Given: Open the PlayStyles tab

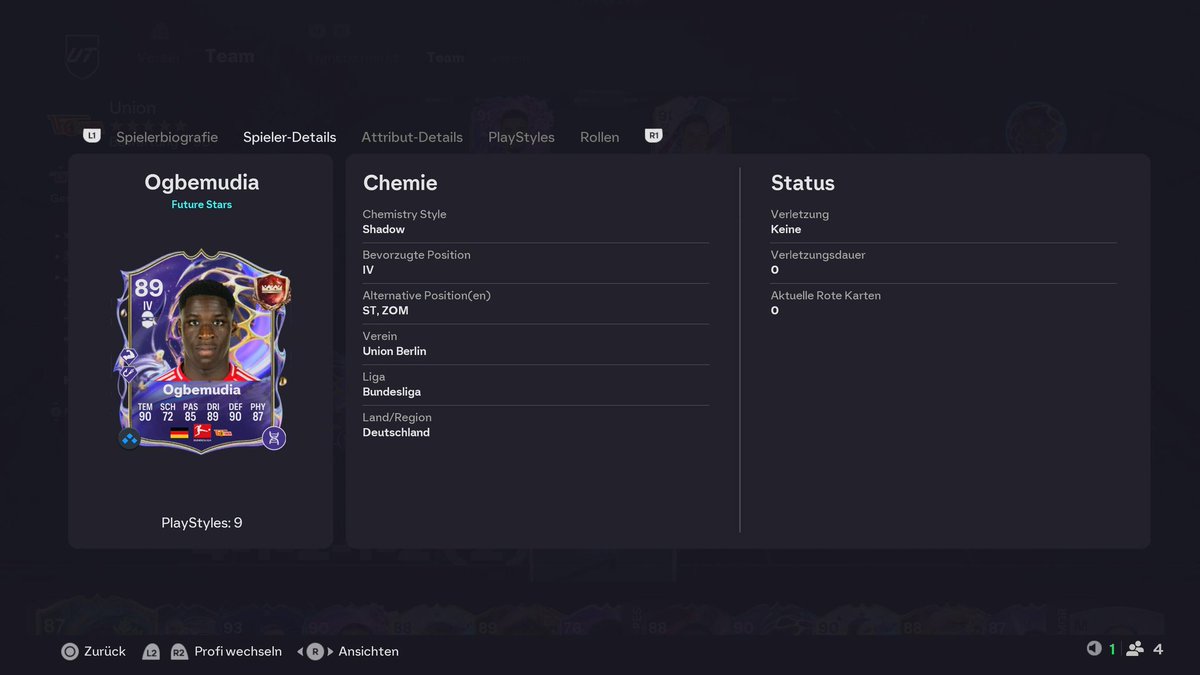Looking at the screenshot, I should click(521, 137).
